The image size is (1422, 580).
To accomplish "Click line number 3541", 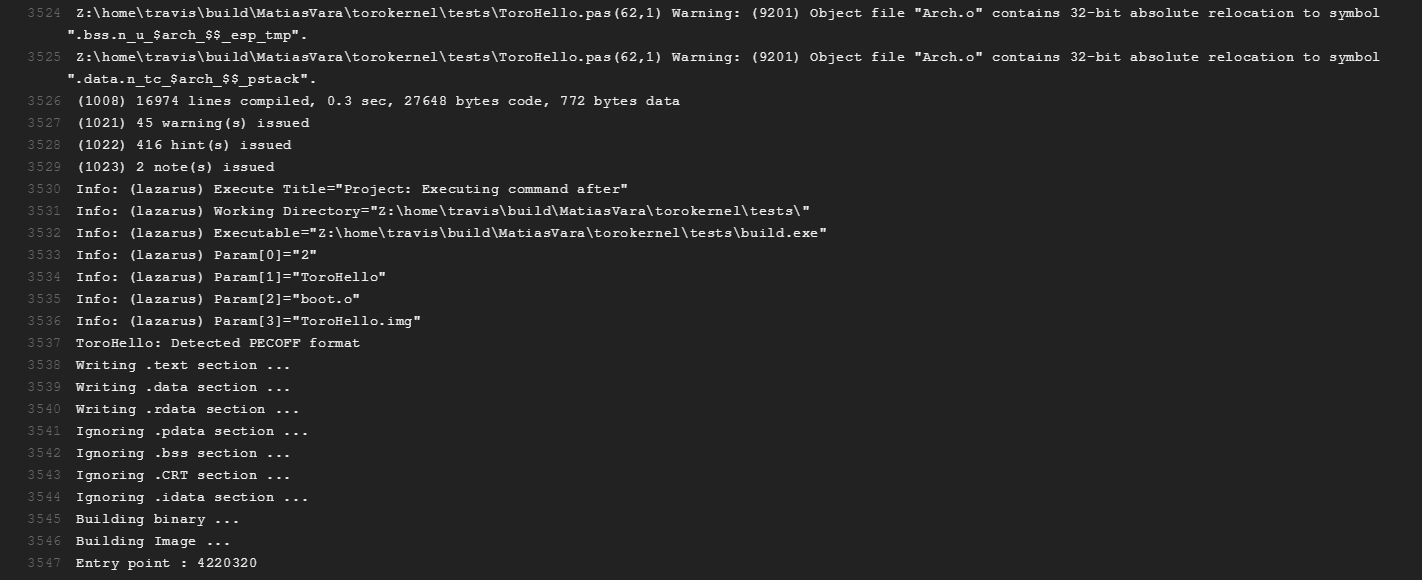I will tap(43, 431).
